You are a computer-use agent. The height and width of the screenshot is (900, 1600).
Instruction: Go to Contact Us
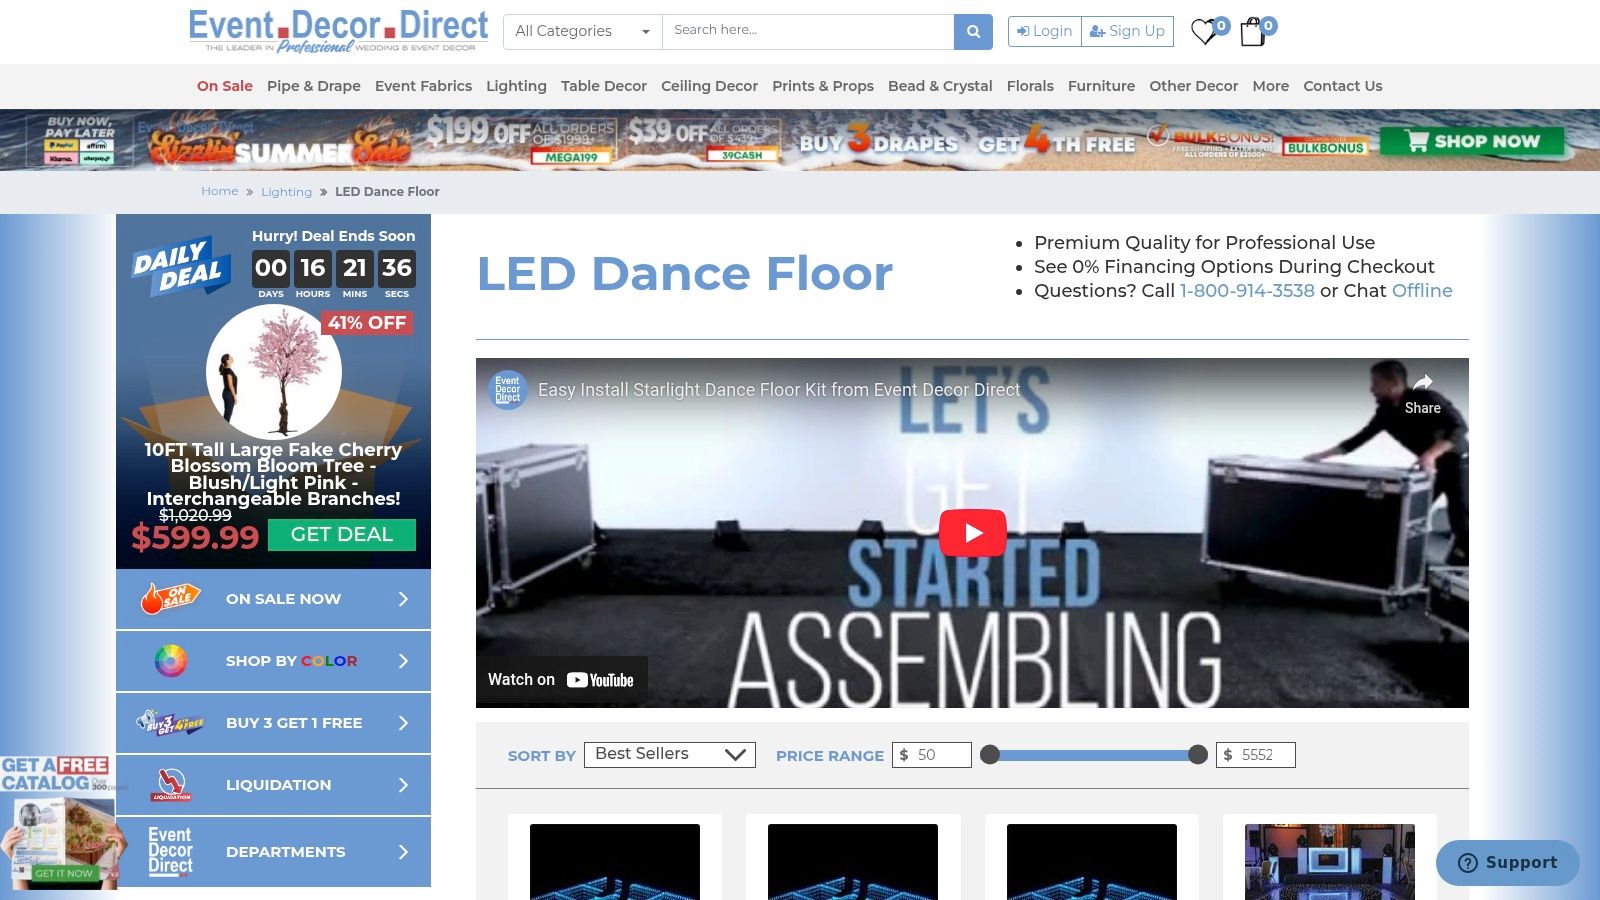1343,86
